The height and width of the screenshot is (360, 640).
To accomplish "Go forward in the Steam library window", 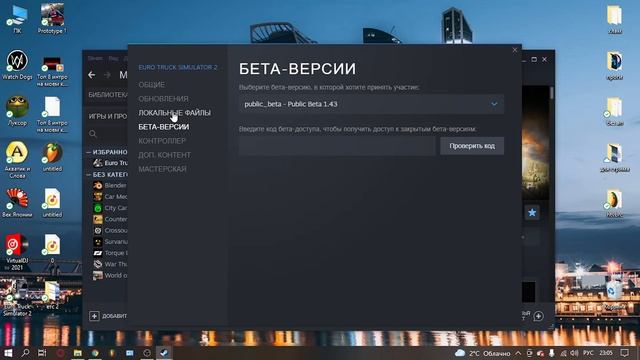I will click(x=107, y=75).
